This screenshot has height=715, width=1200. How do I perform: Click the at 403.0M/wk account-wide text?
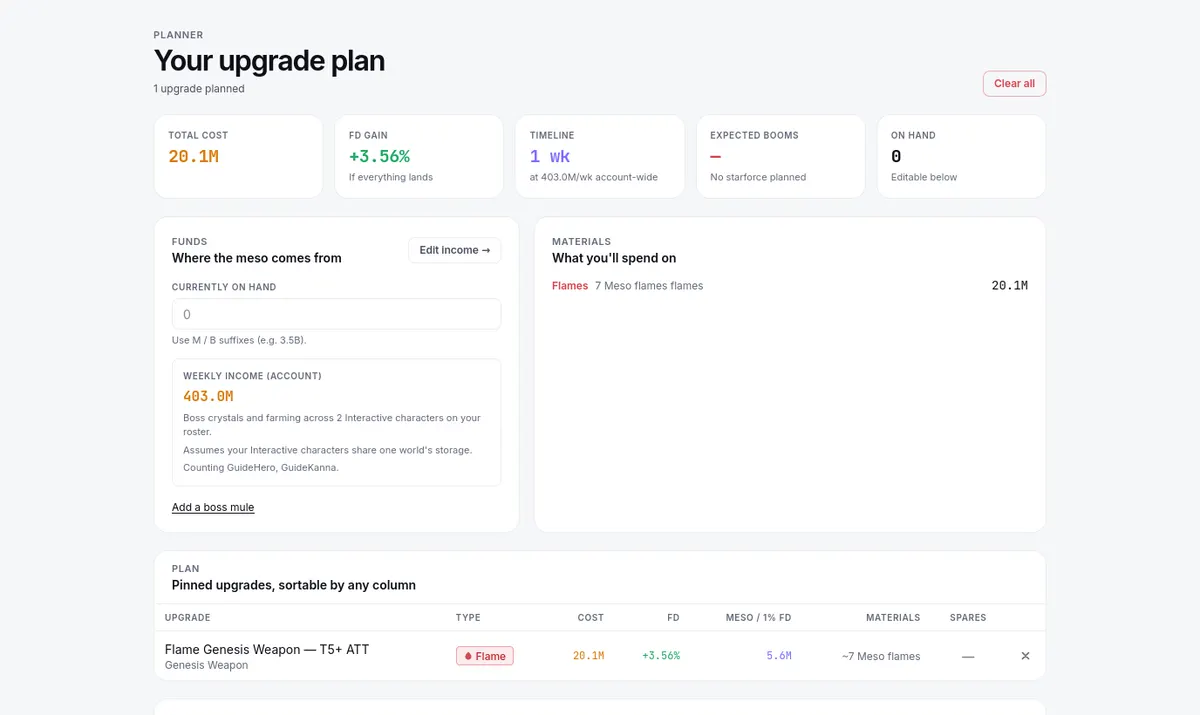click(594, 177)
